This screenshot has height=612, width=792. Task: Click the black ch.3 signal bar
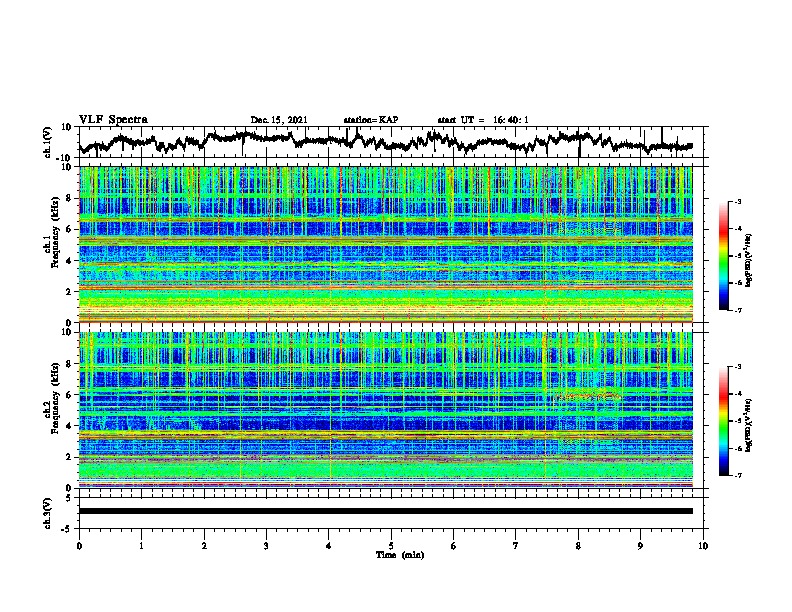pyautogui.click(x=385, y=511)
